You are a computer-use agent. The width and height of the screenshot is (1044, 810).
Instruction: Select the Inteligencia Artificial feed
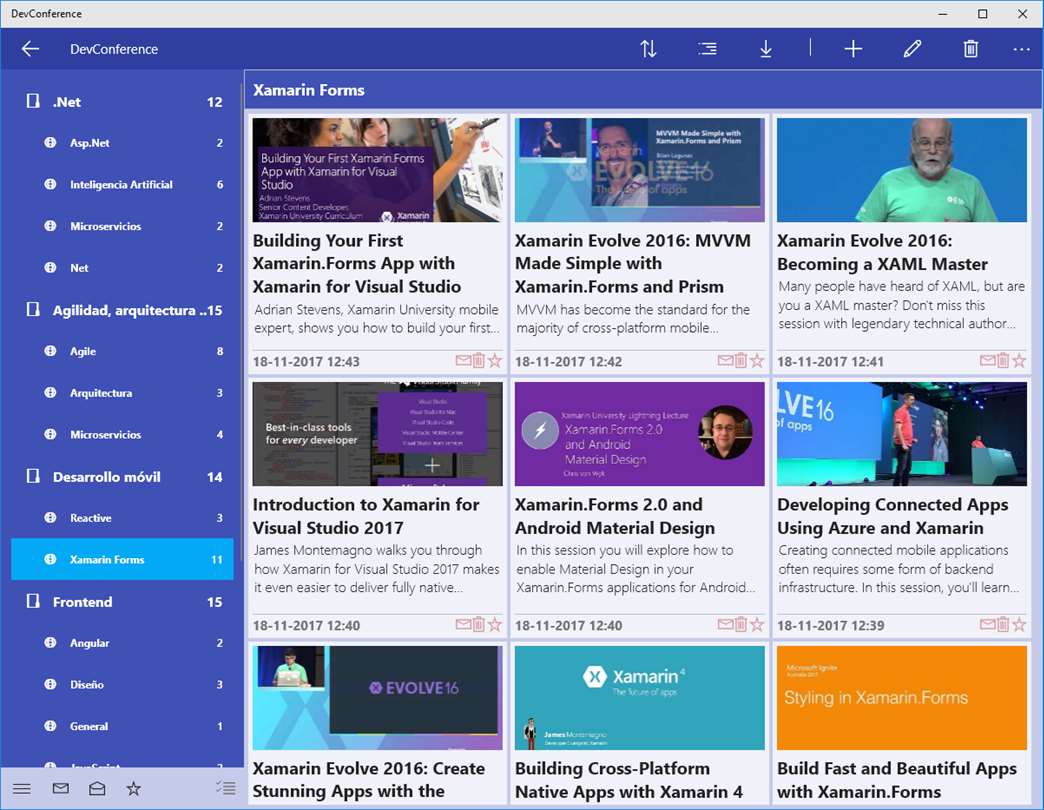point(123,184)
